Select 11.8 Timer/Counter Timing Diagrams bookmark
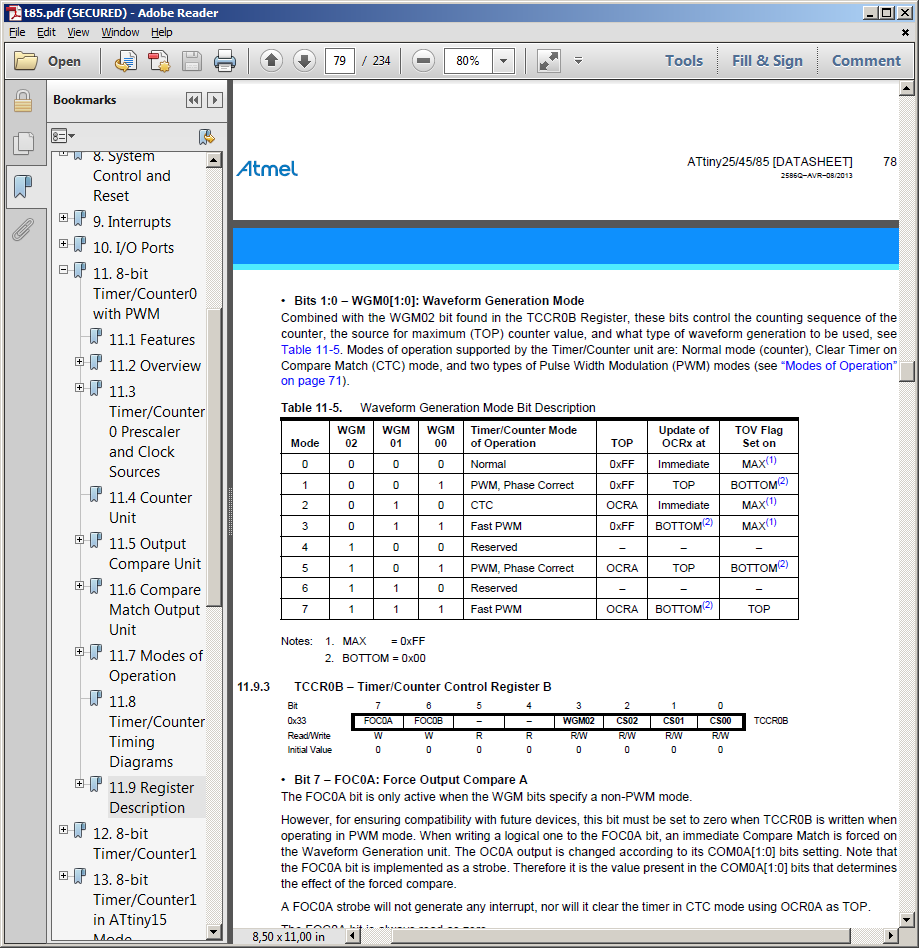This screenshot has height=948, width=919. pyautogui.click(x=157, y=732)
